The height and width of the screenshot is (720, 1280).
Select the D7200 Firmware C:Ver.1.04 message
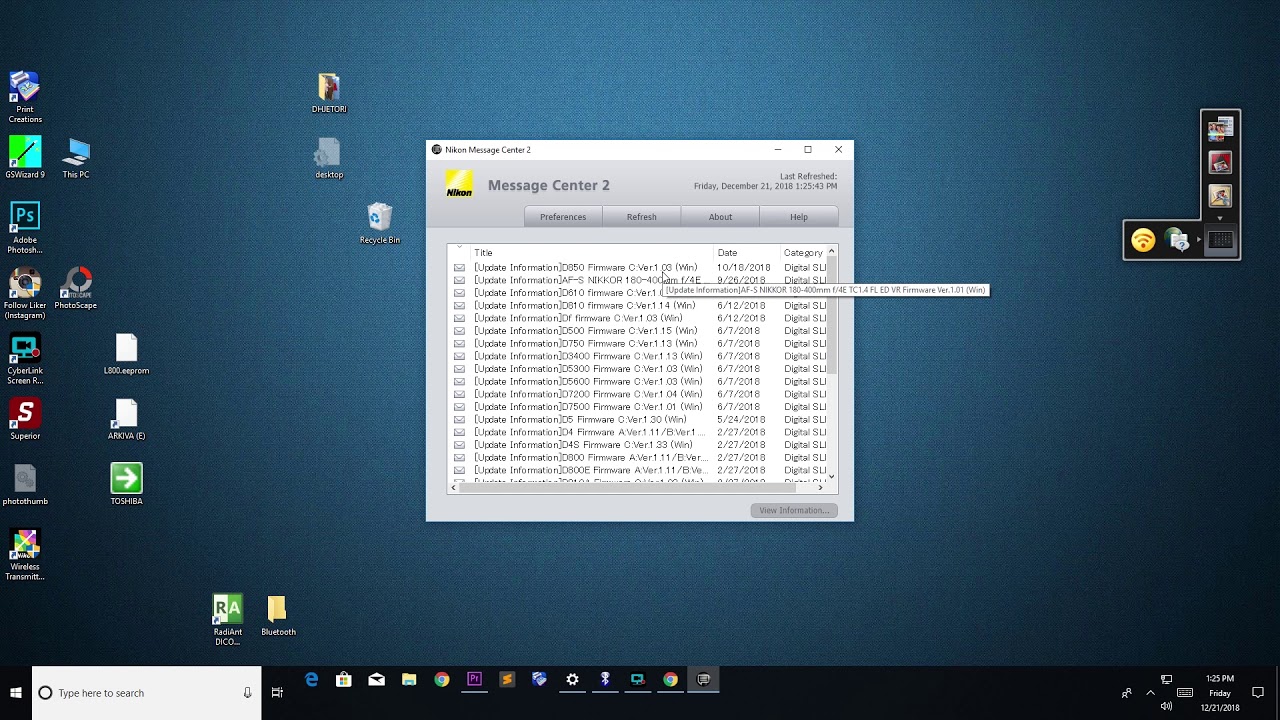tap(588, 394)
